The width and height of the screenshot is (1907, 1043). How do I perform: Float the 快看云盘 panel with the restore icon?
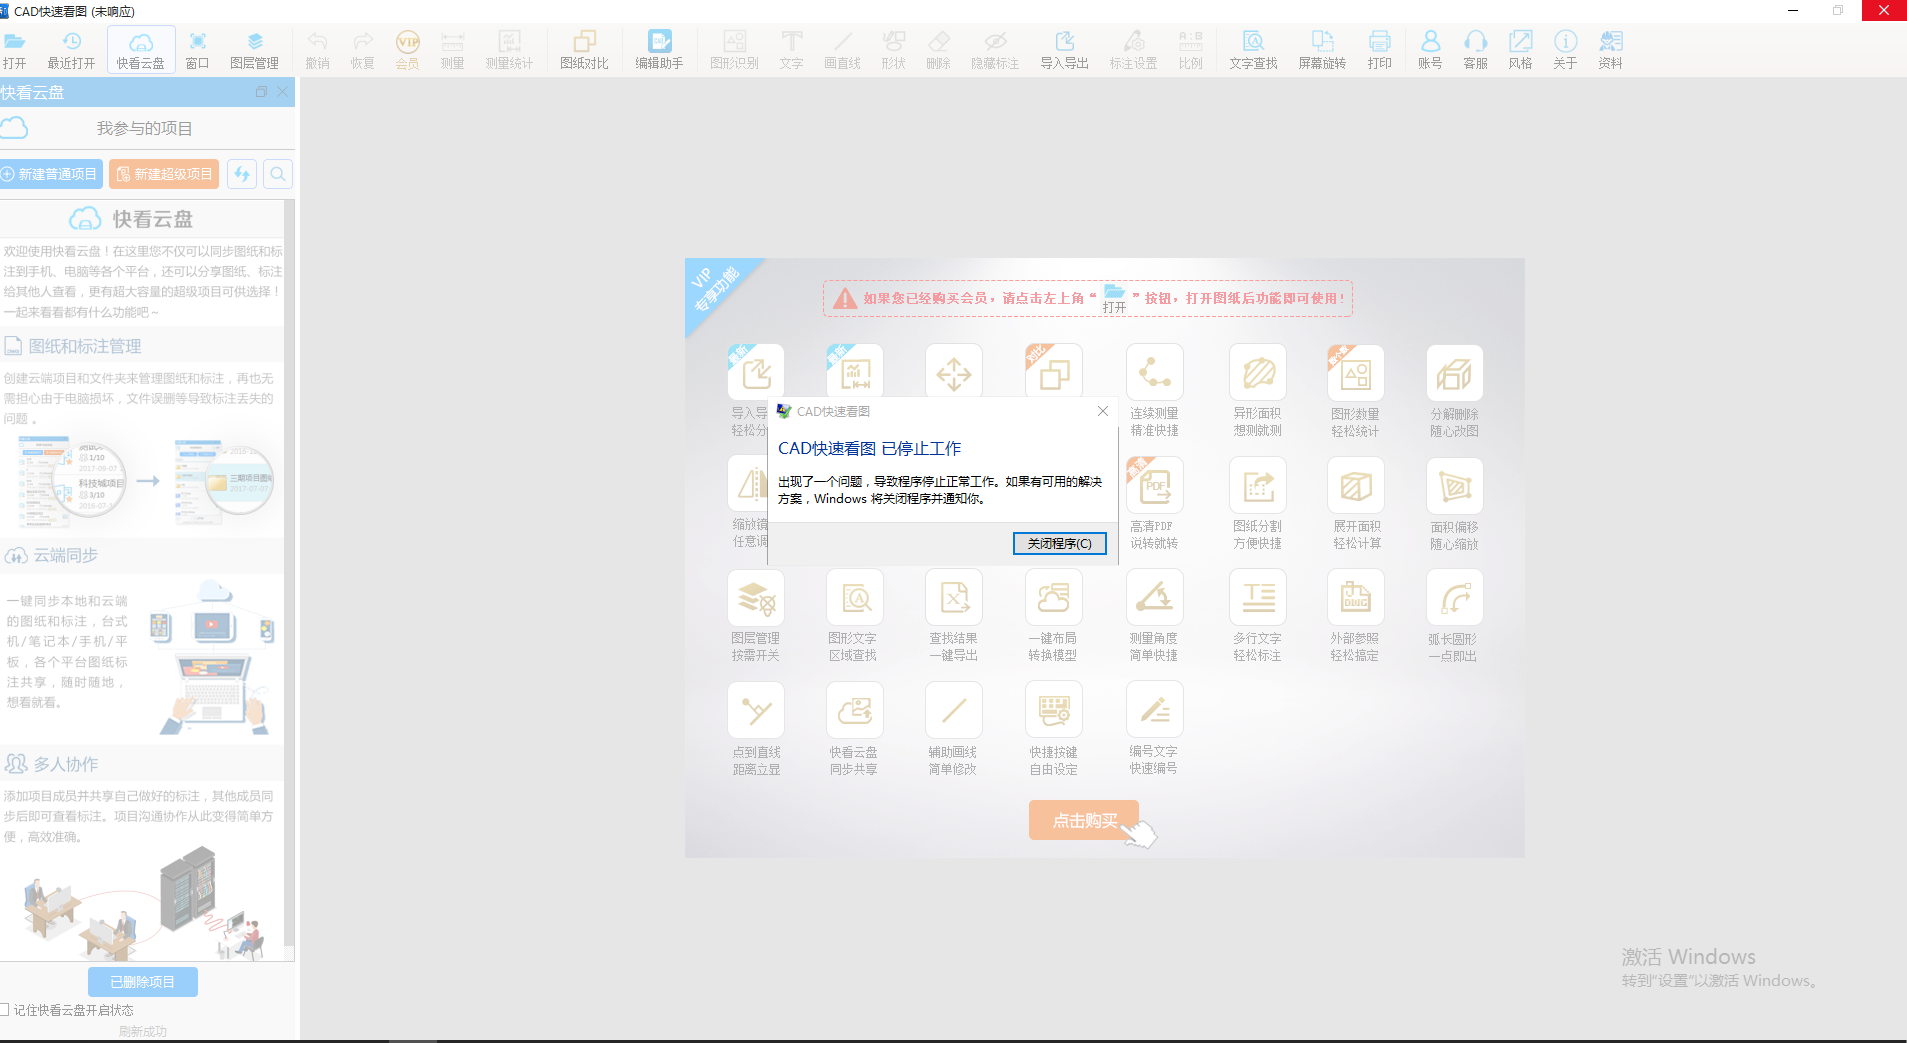click(261, 92)
